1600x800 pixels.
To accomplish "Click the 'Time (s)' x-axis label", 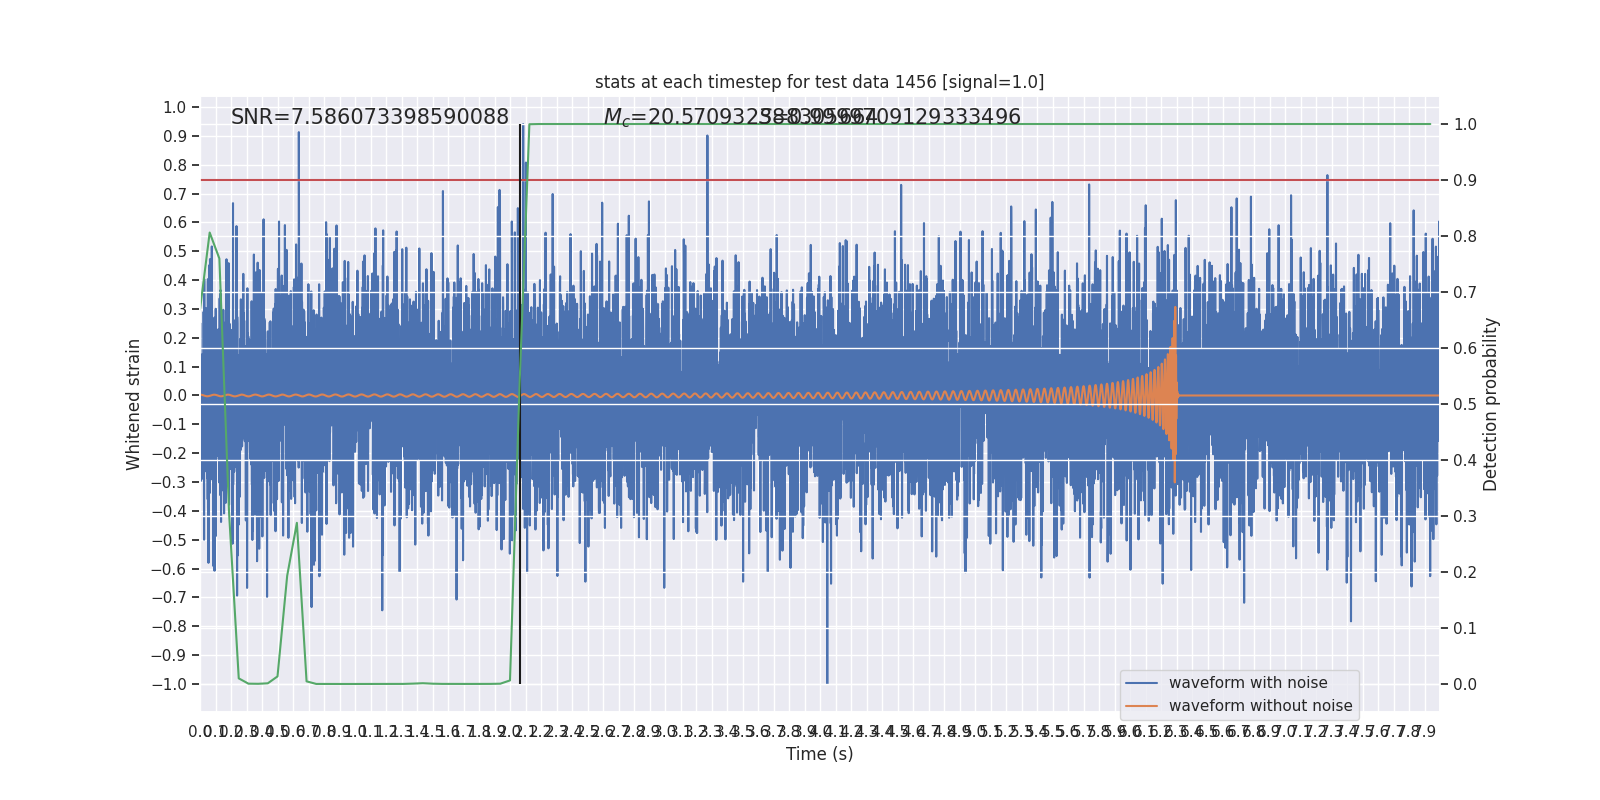I will coord(819,754).
